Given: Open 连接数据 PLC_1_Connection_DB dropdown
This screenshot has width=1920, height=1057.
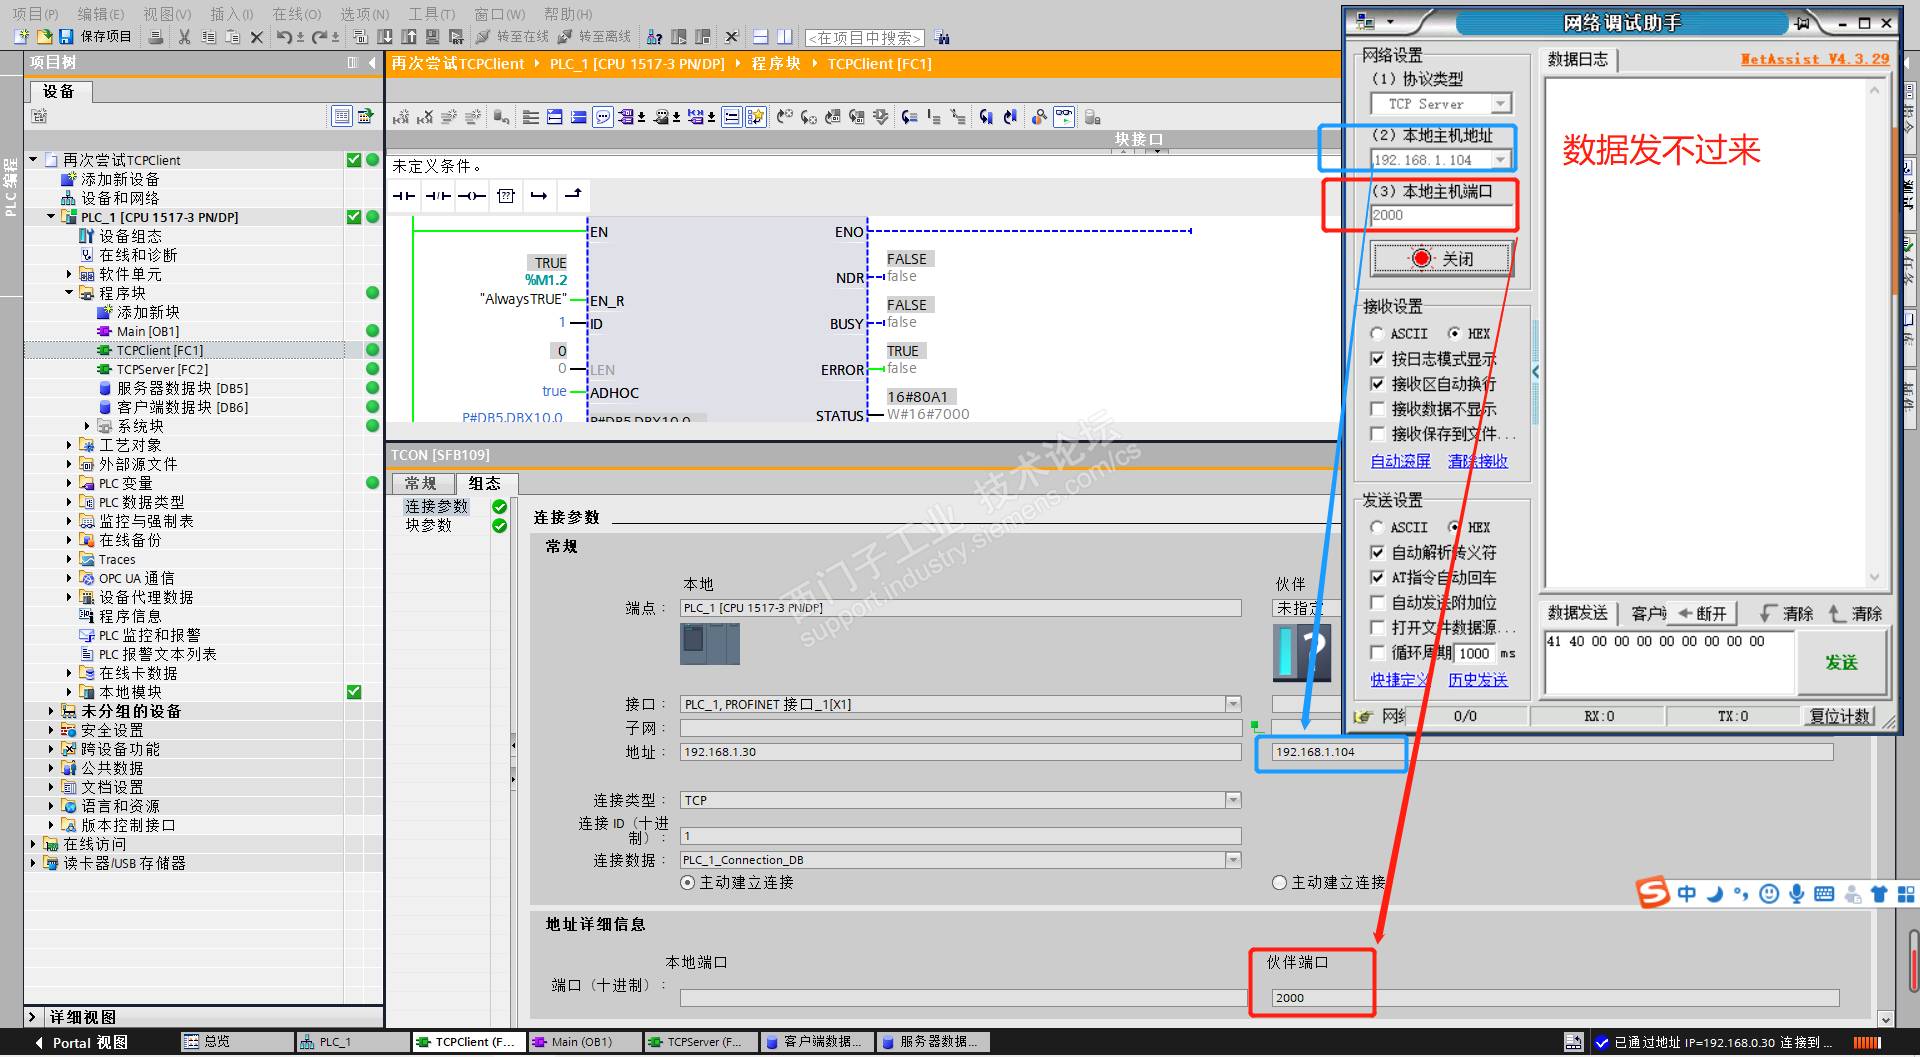Looking at the screenshot, I should pos(1233,860).
